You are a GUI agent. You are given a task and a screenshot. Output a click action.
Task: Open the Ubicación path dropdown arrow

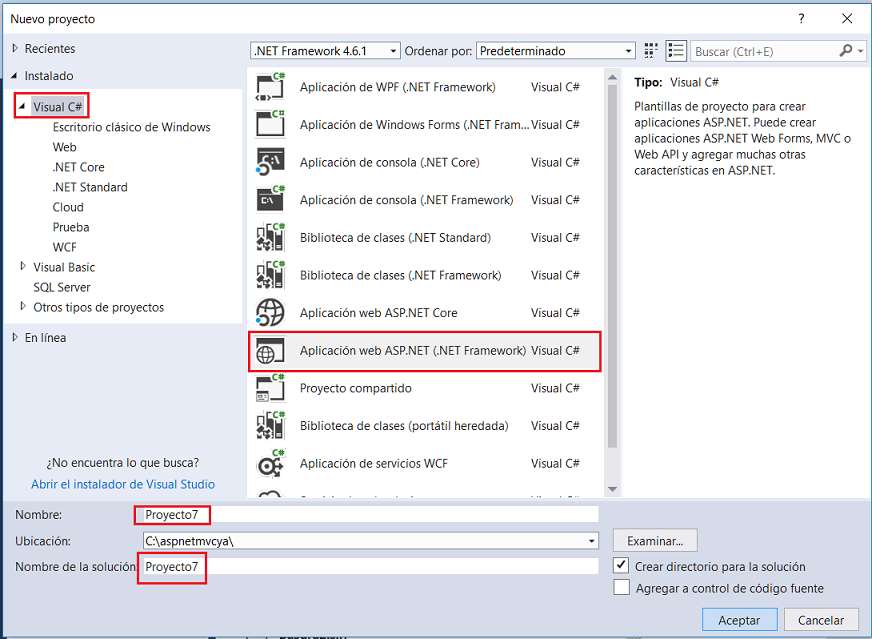[591, 541]
